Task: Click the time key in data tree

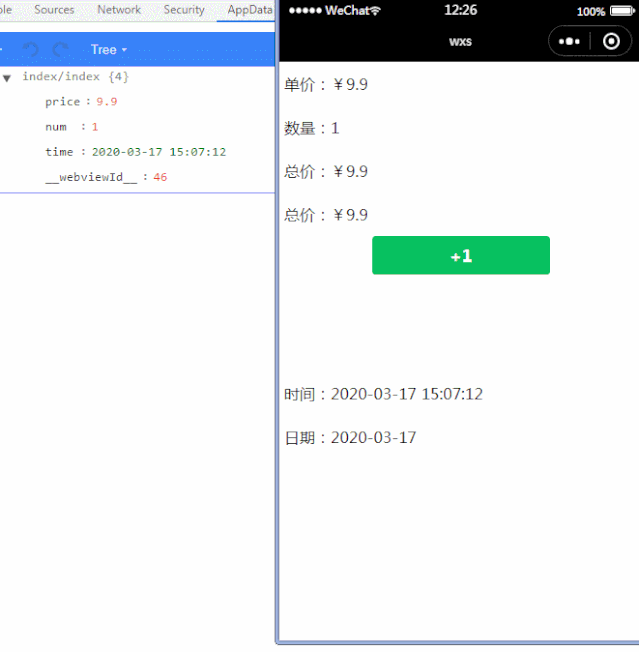Action: tap(59, 152)
